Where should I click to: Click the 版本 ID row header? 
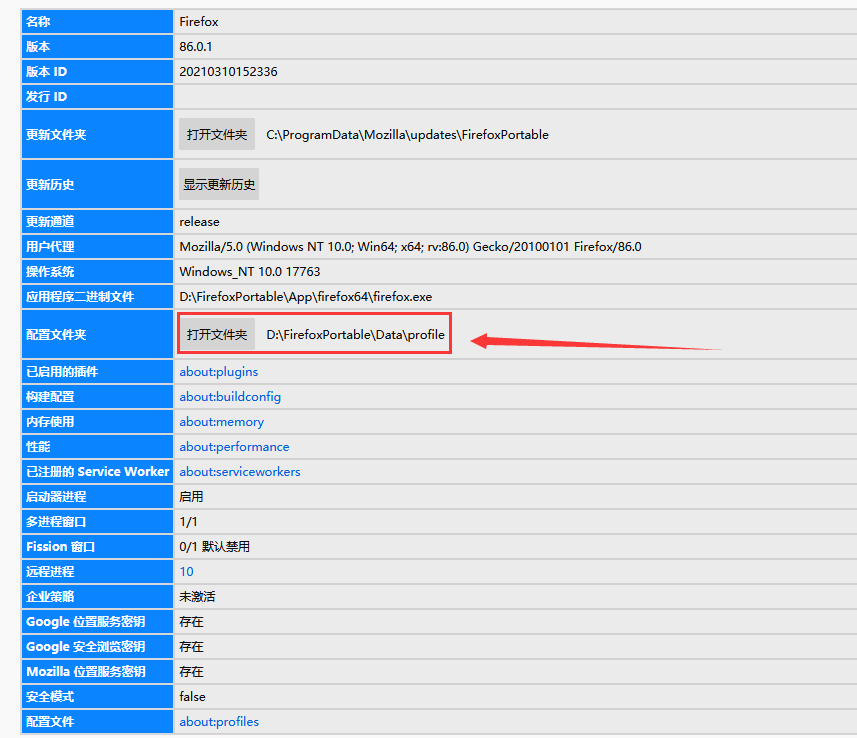97,72
